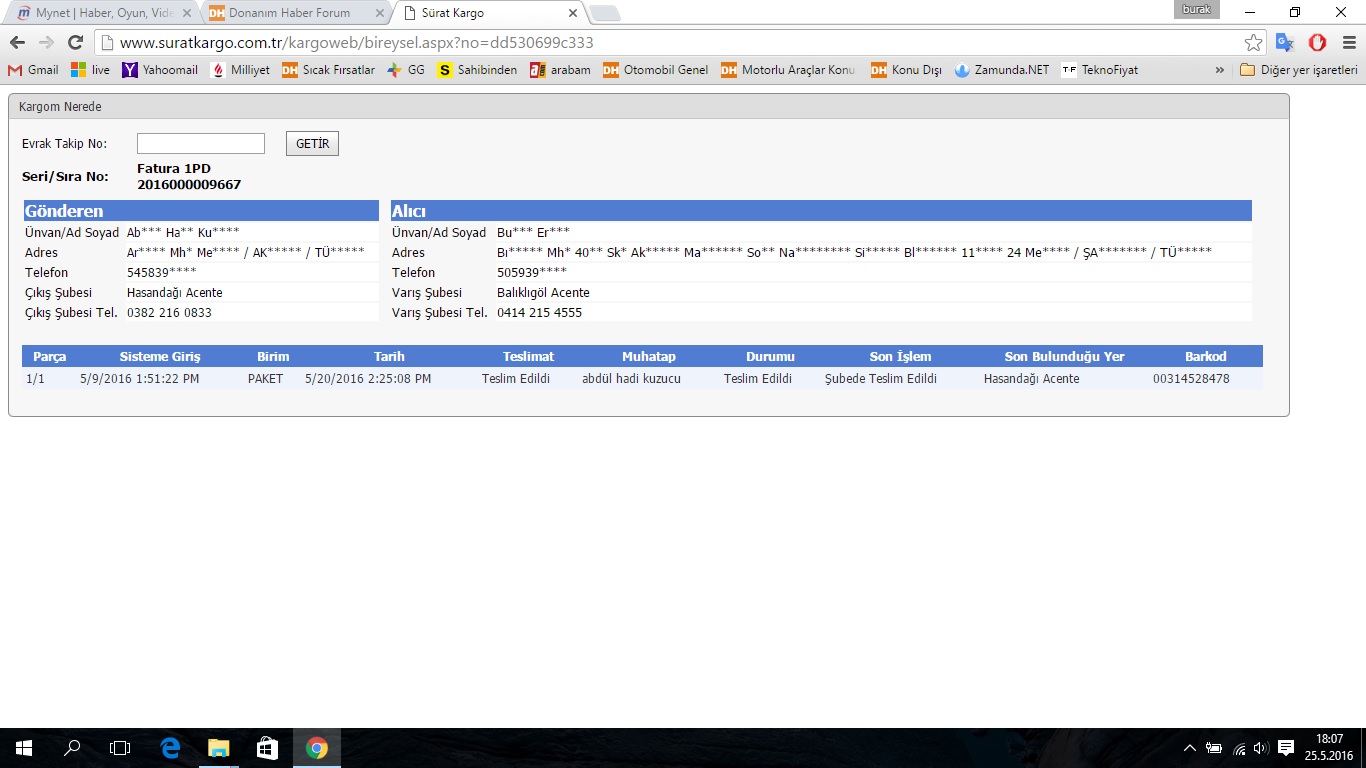Close the Sürat Kargo tab
The width and height of the screenshot is (1366, 768).
click(x=572, y=13)
